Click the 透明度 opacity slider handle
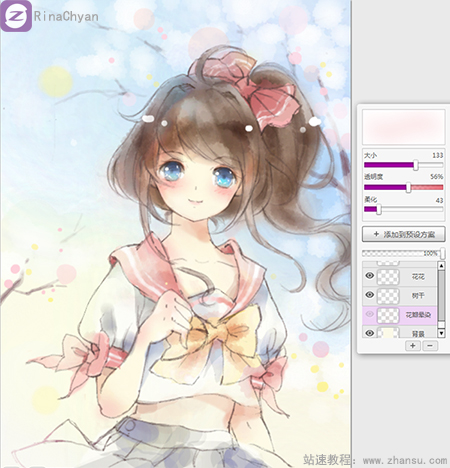The width and height of the screenshot is (450, 468). tap(408, 187)
